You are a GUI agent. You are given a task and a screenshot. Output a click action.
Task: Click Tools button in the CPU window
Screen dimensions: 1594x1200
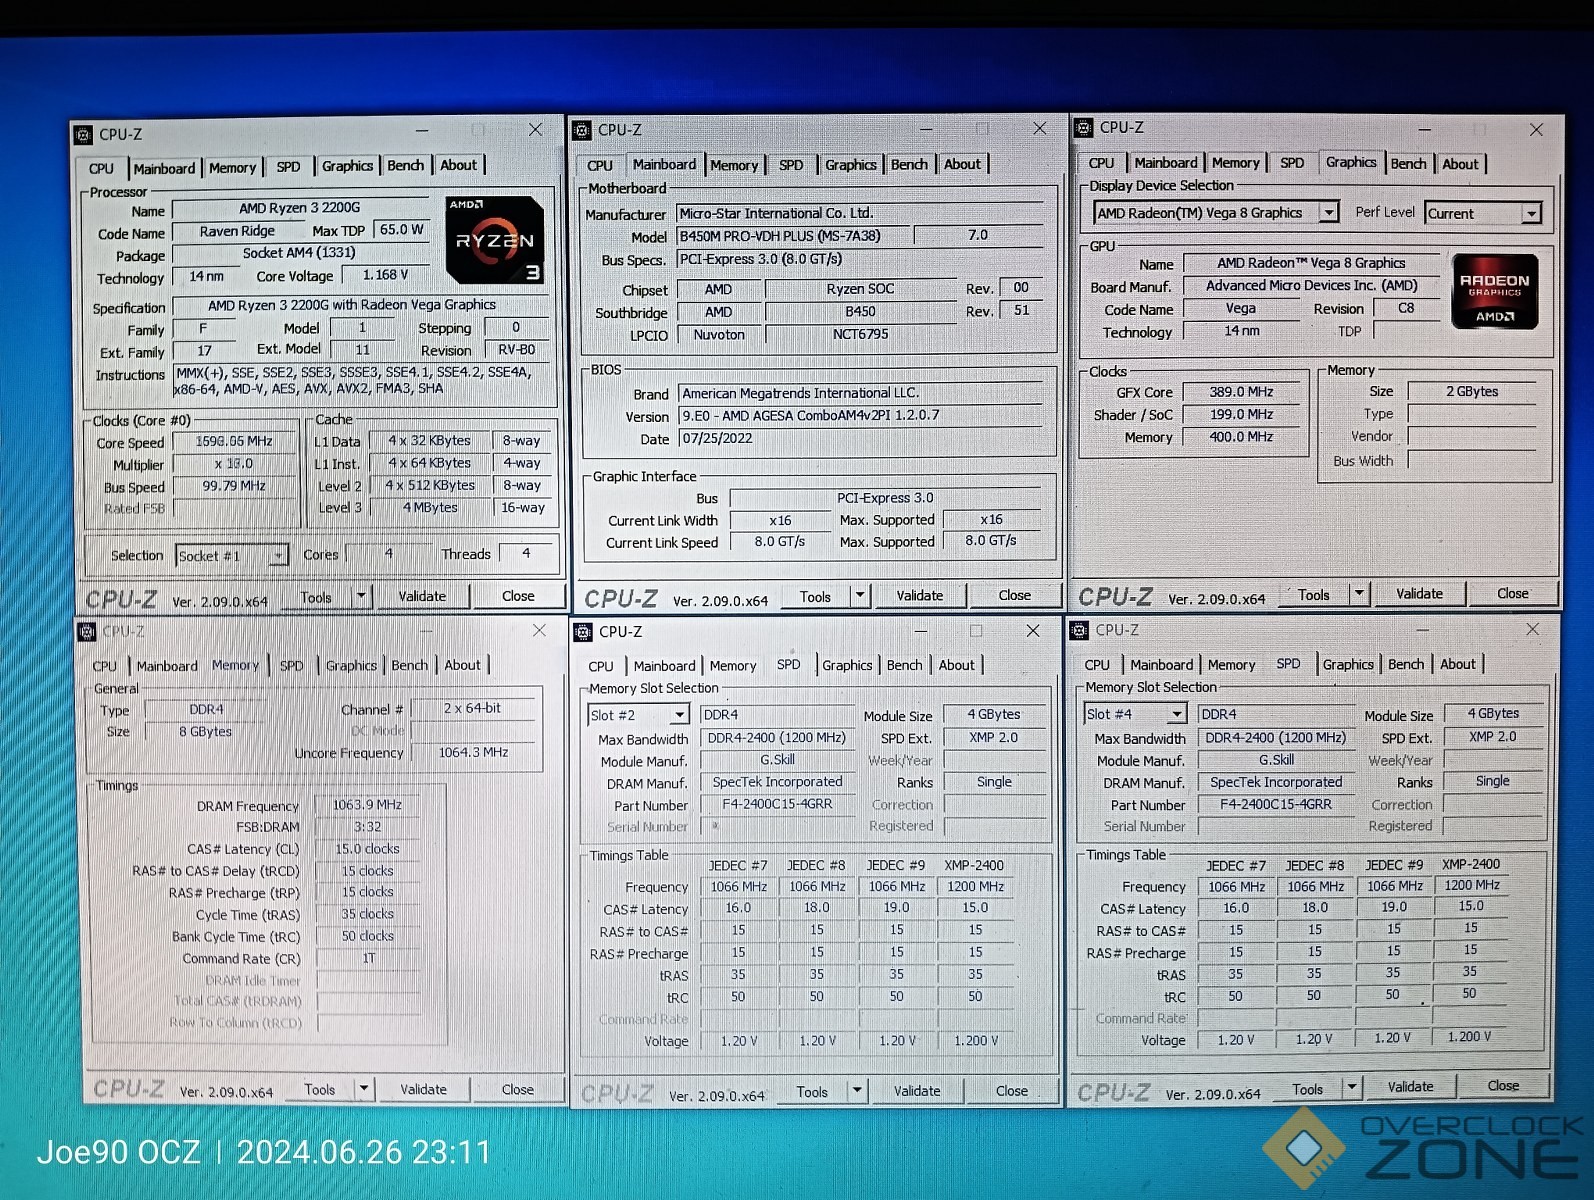(316, 598)
